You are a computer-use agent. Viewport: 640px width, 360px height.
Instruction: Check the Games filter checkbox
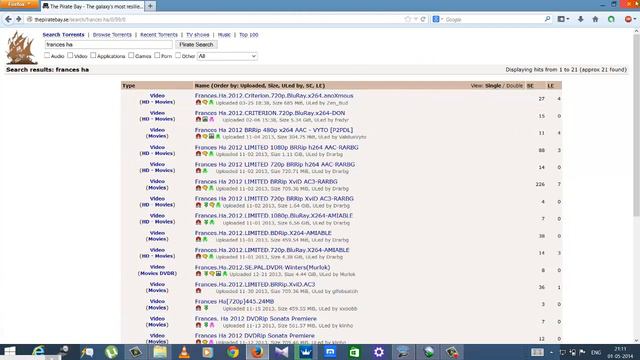point(131,55)
